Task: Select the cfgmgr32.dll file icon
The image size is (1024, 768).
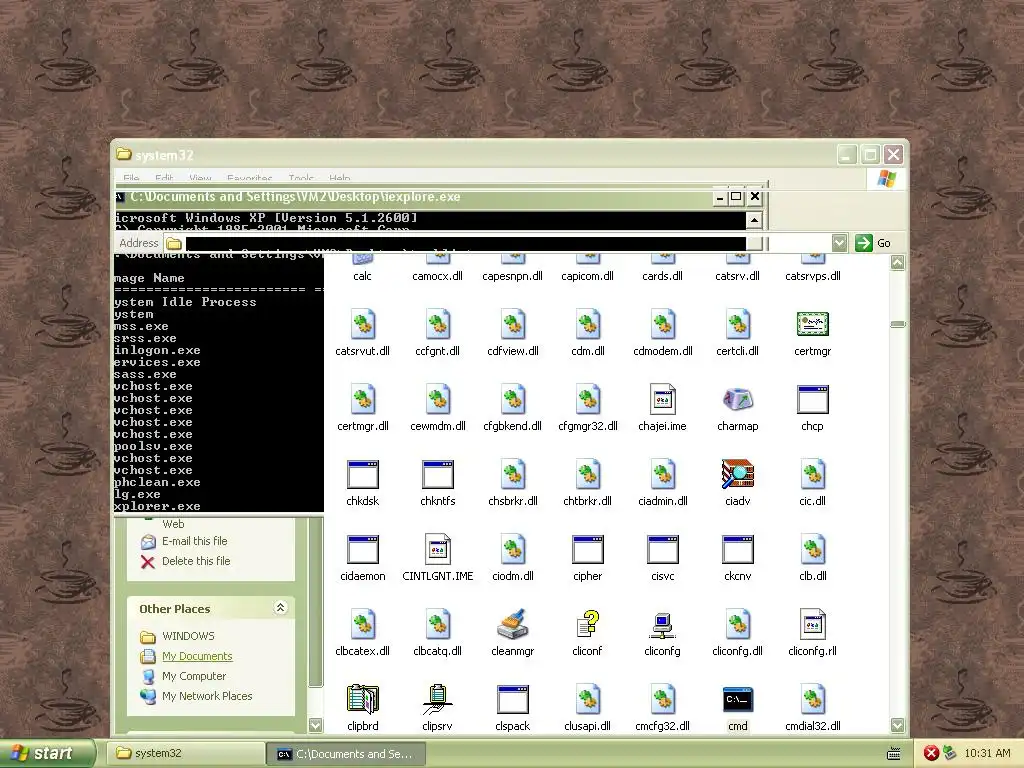Action: pyautogui.click(x=587, y=400)
